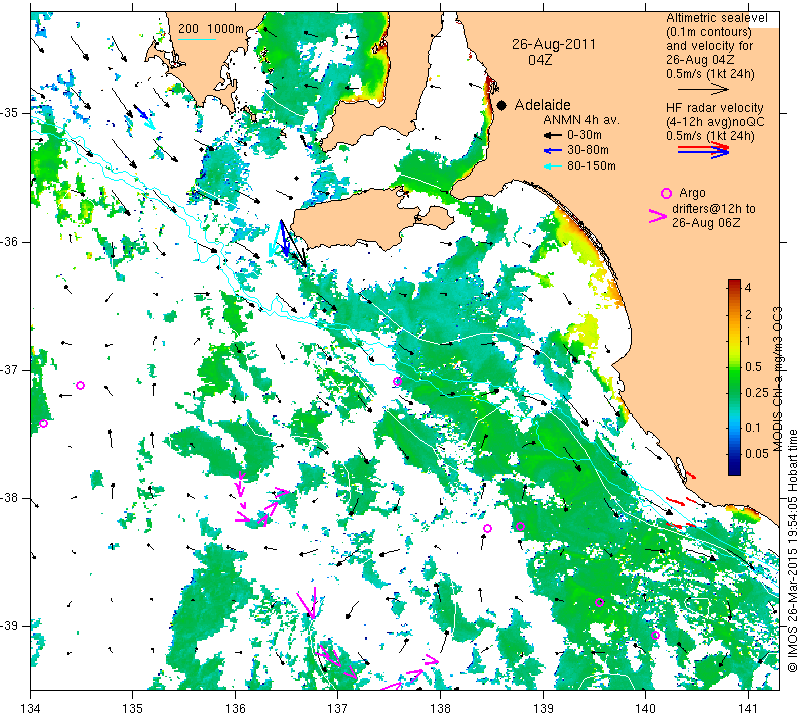This screenshot has height=720, width=800.
Task: Select the 0-30m depth label
Action: coord(585,135)
